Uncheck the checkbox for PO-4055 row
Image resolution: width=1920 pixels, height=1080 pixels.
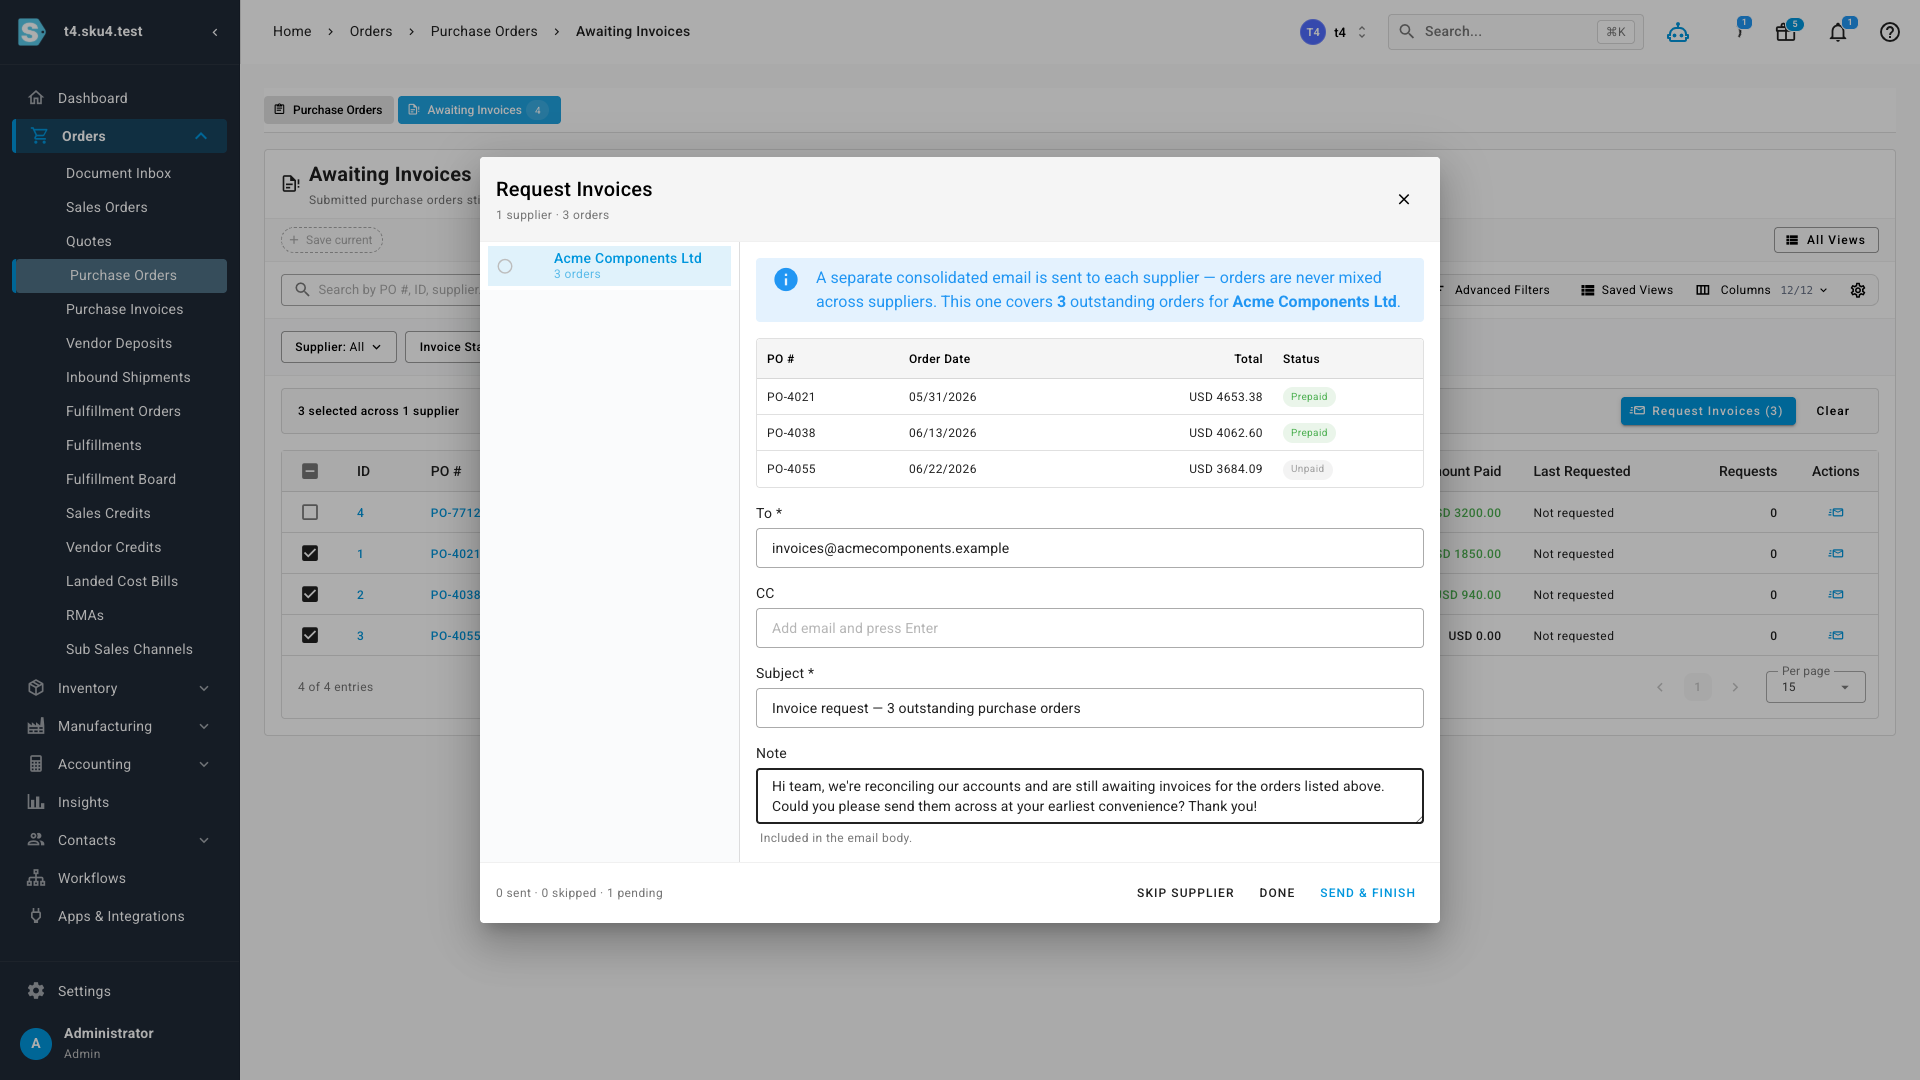[310, 635]
